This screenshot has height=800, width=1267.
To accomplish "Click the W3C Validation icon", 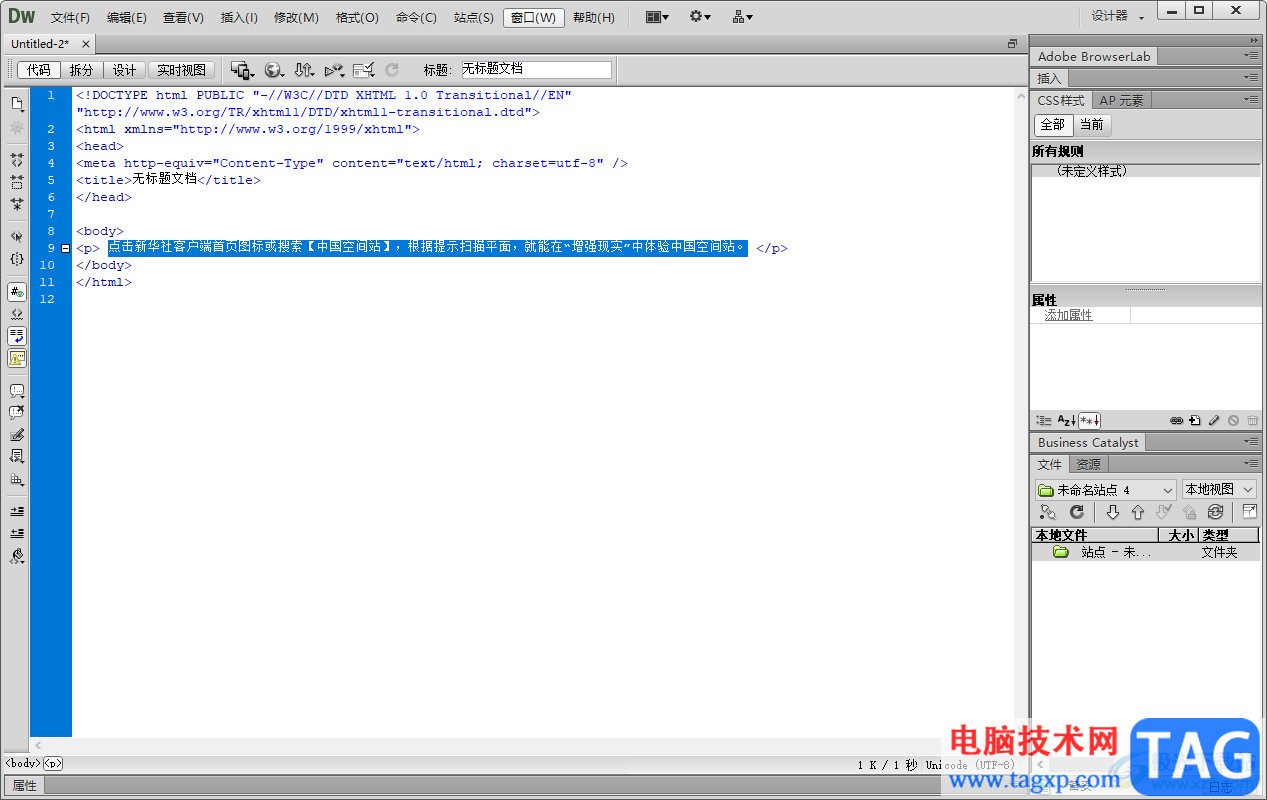I will [334, 70].
